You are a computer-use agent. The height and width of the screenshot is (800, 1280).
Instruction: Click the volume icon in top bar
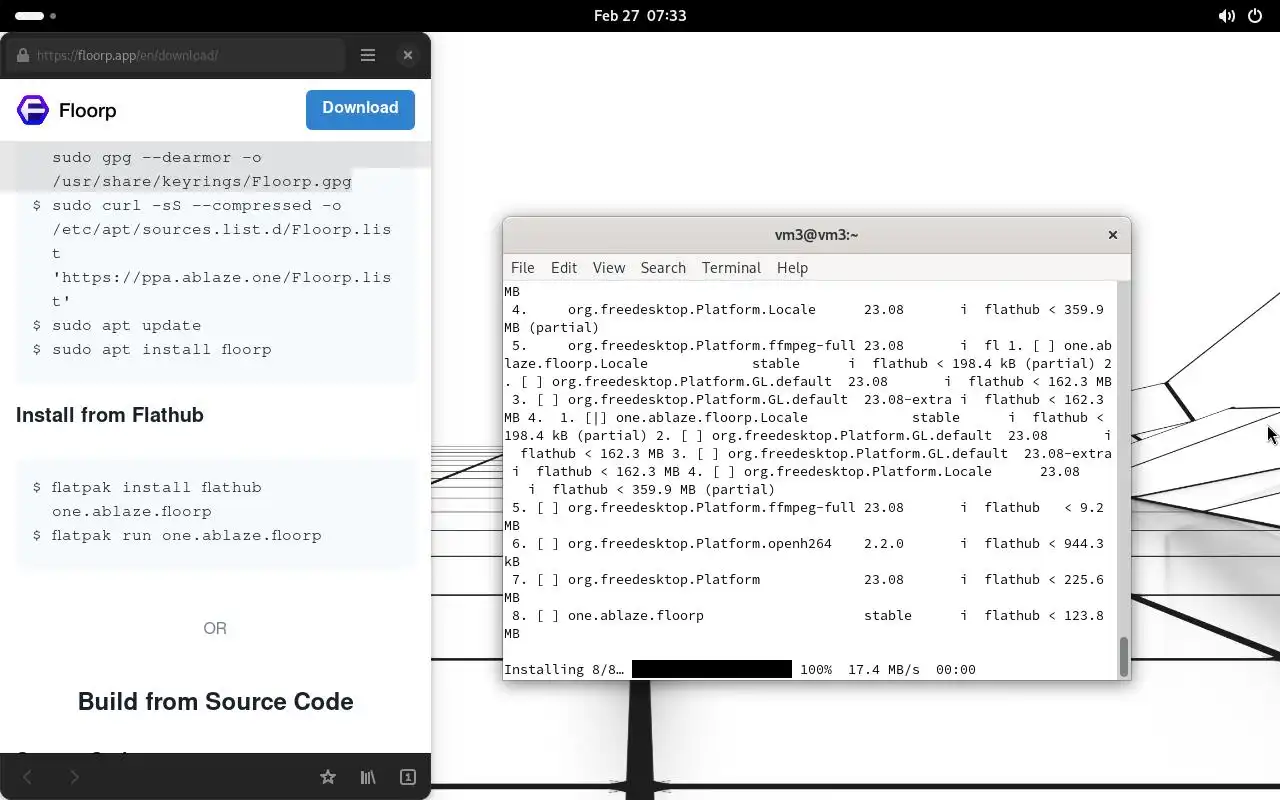[1227, 16]
